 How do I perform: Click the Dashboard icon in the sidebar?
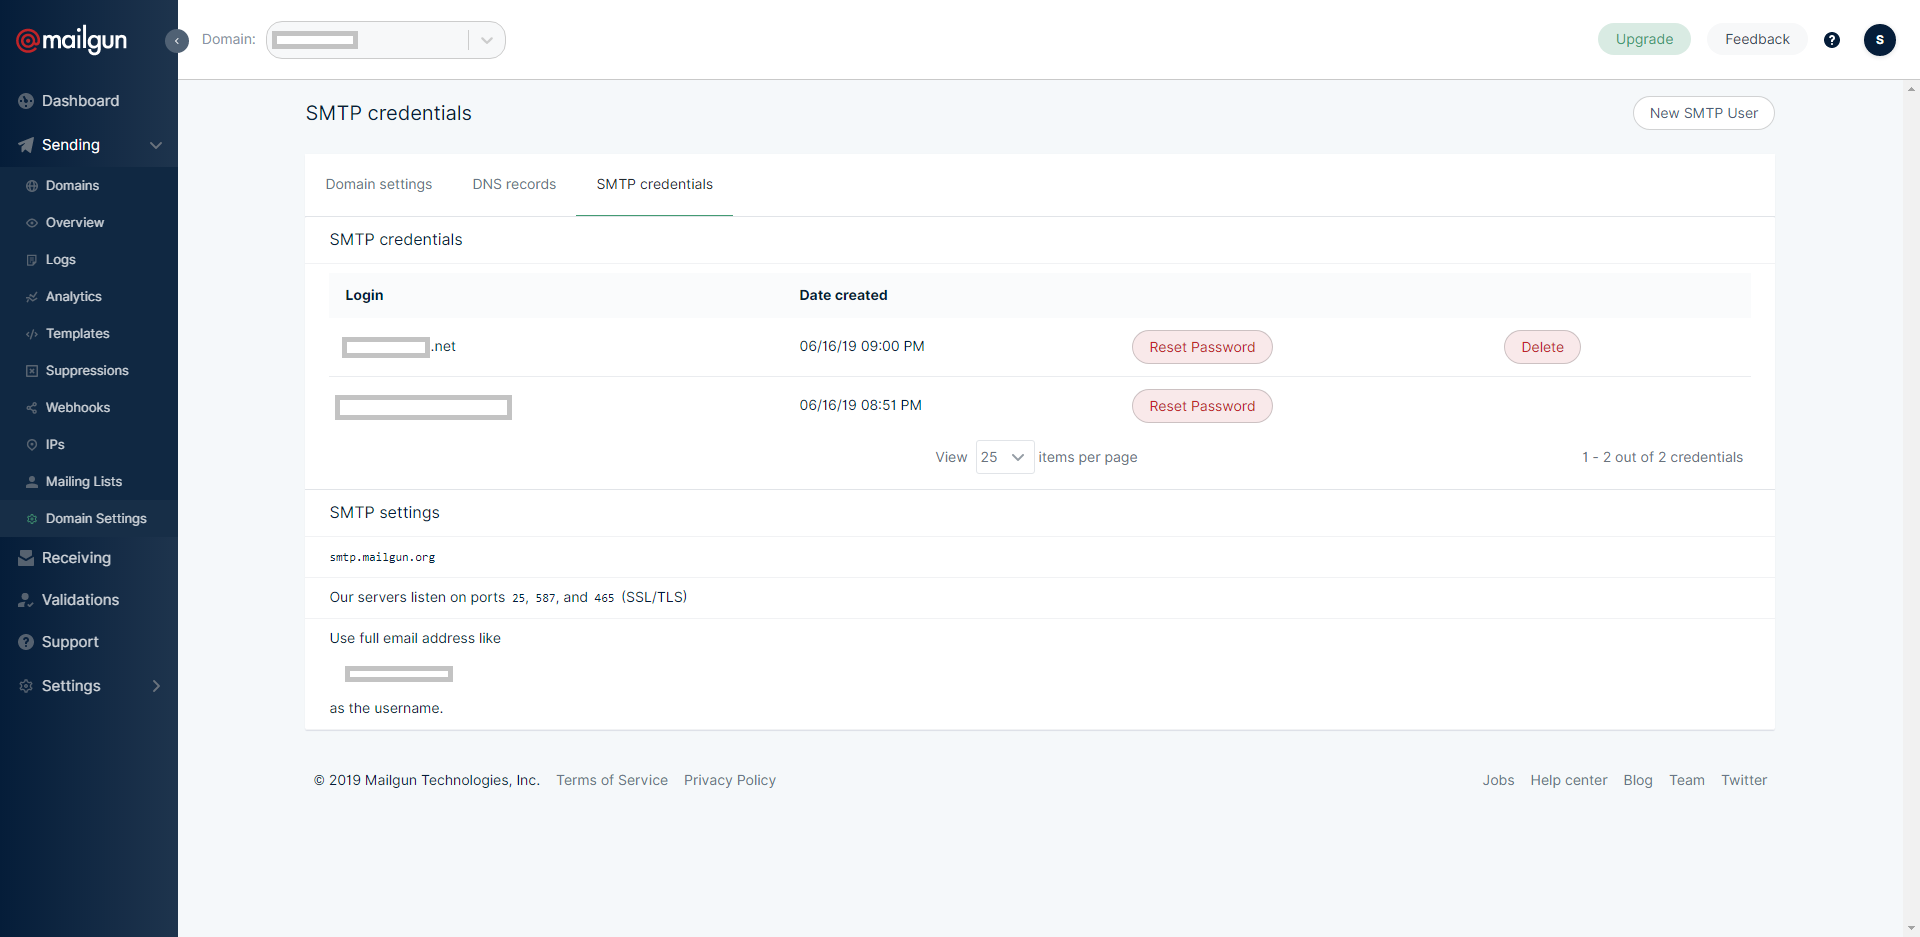coord(26,101)
